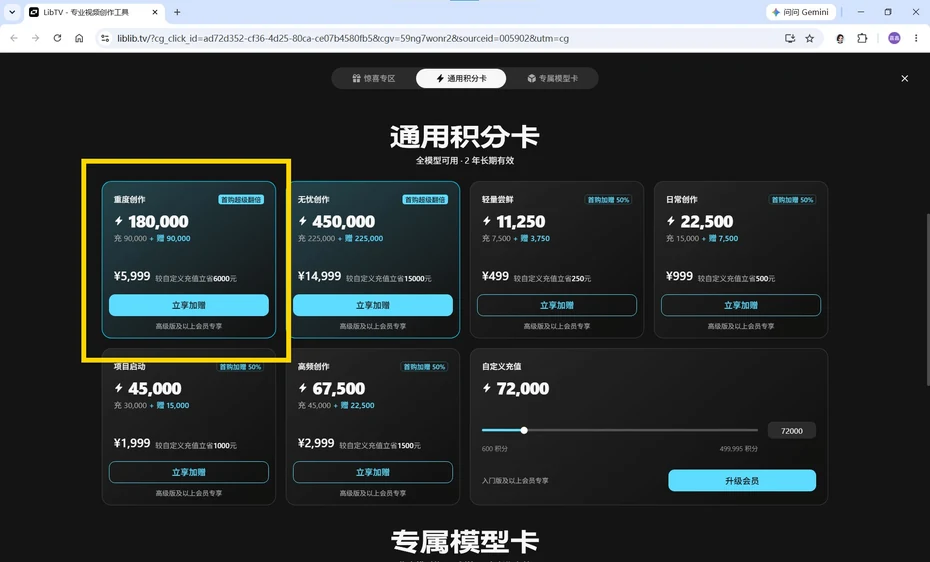
Task: Reload the current page
Action: point(58,38)
